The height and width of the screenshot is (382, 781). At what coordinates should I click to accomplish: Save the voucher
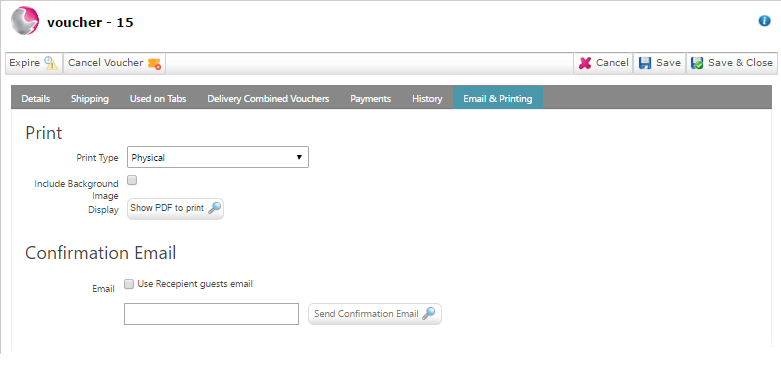click(x=659, y=63)
